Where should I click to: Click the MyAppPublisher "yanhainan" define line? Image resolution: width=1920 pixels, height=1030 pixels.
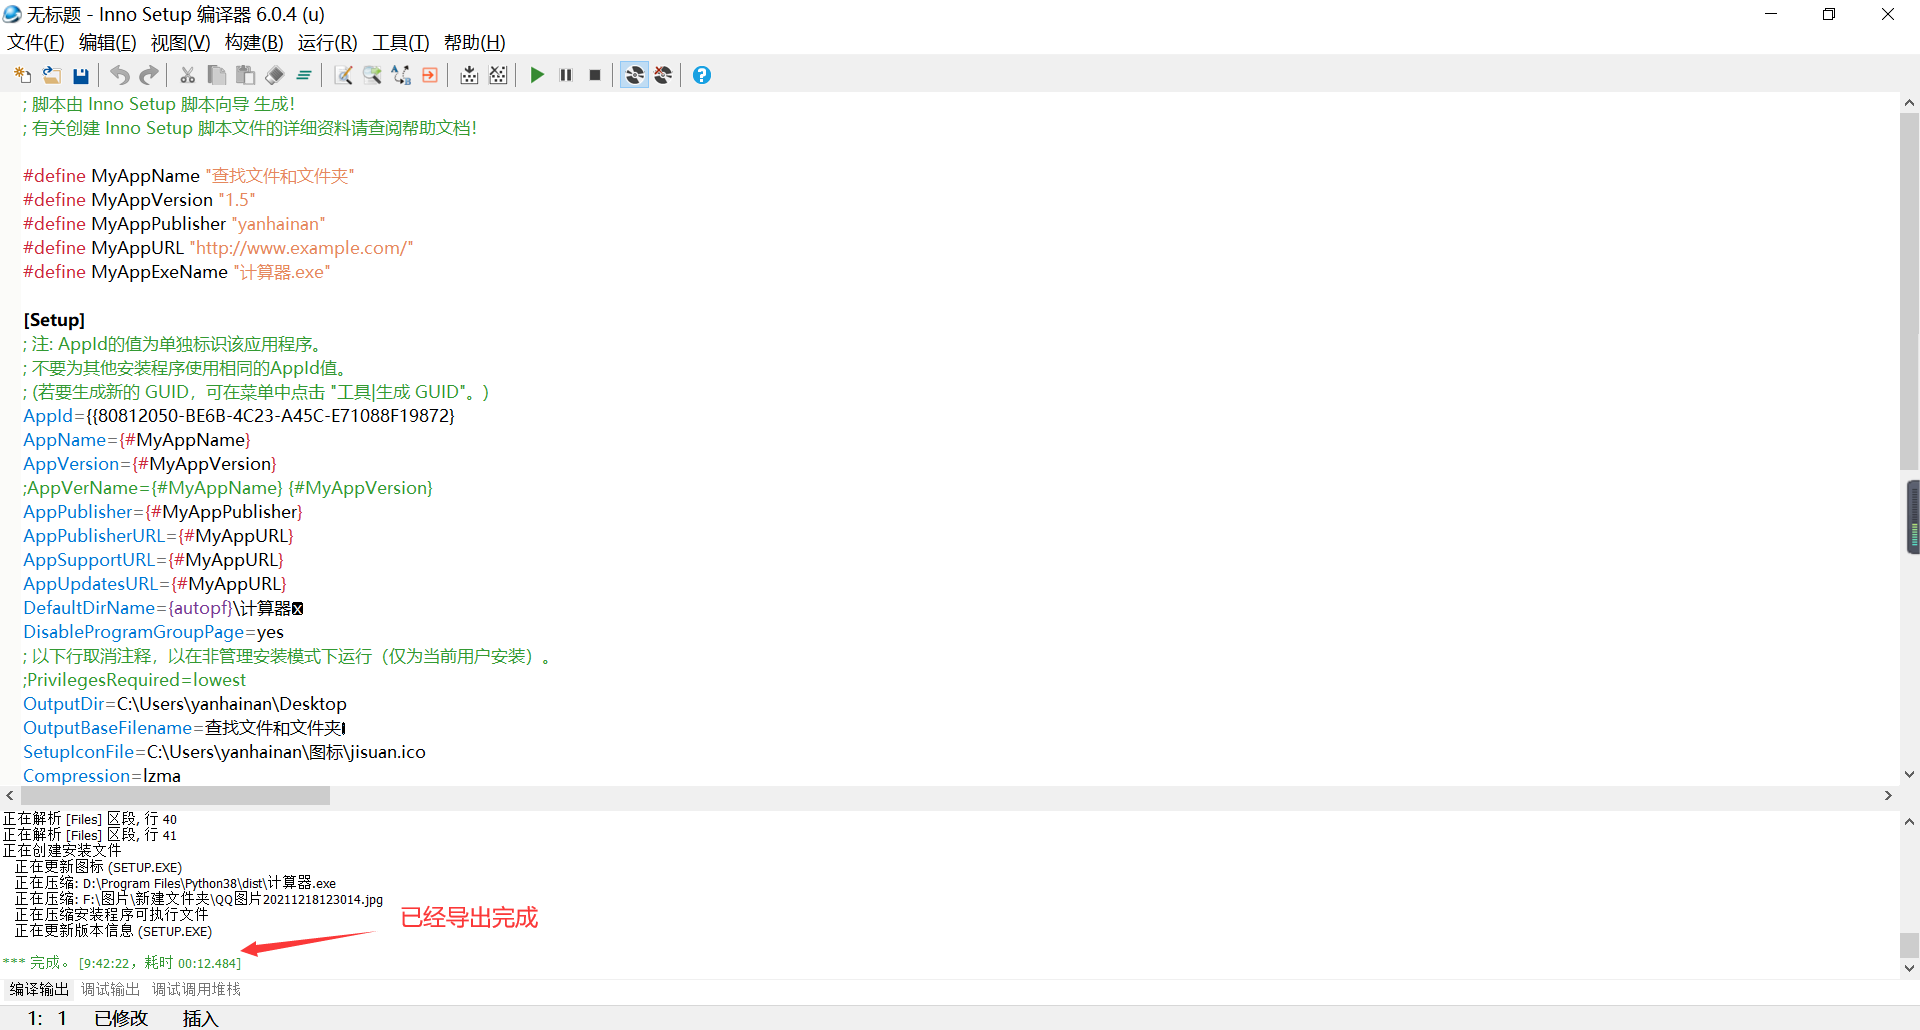(174, 224)
